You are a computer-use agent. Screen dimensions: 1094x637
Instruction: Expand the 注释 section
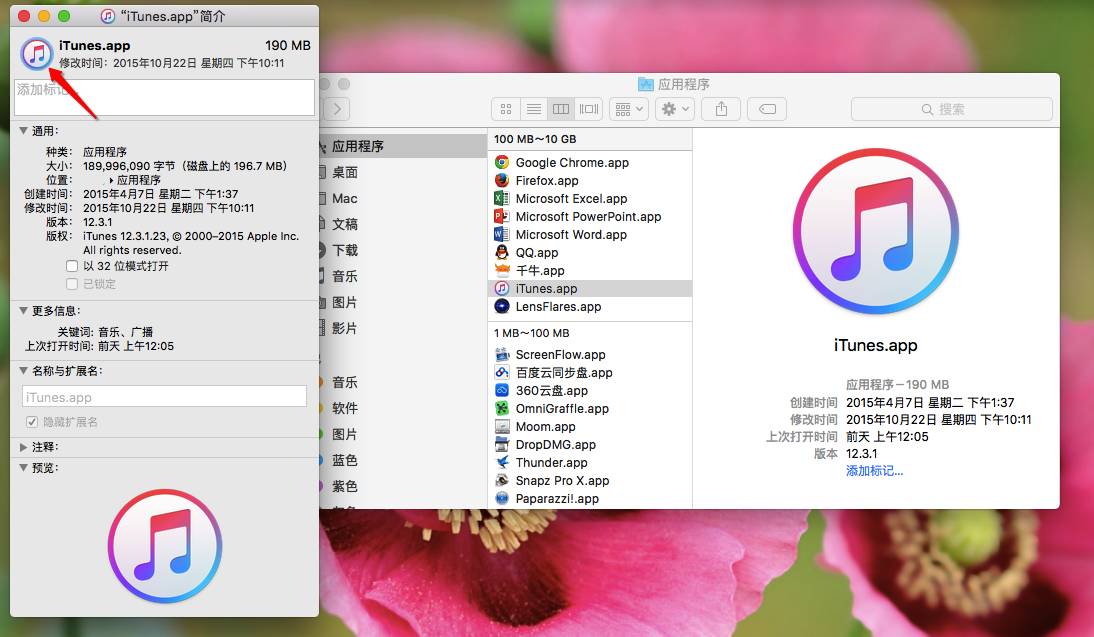click(24, 447)
